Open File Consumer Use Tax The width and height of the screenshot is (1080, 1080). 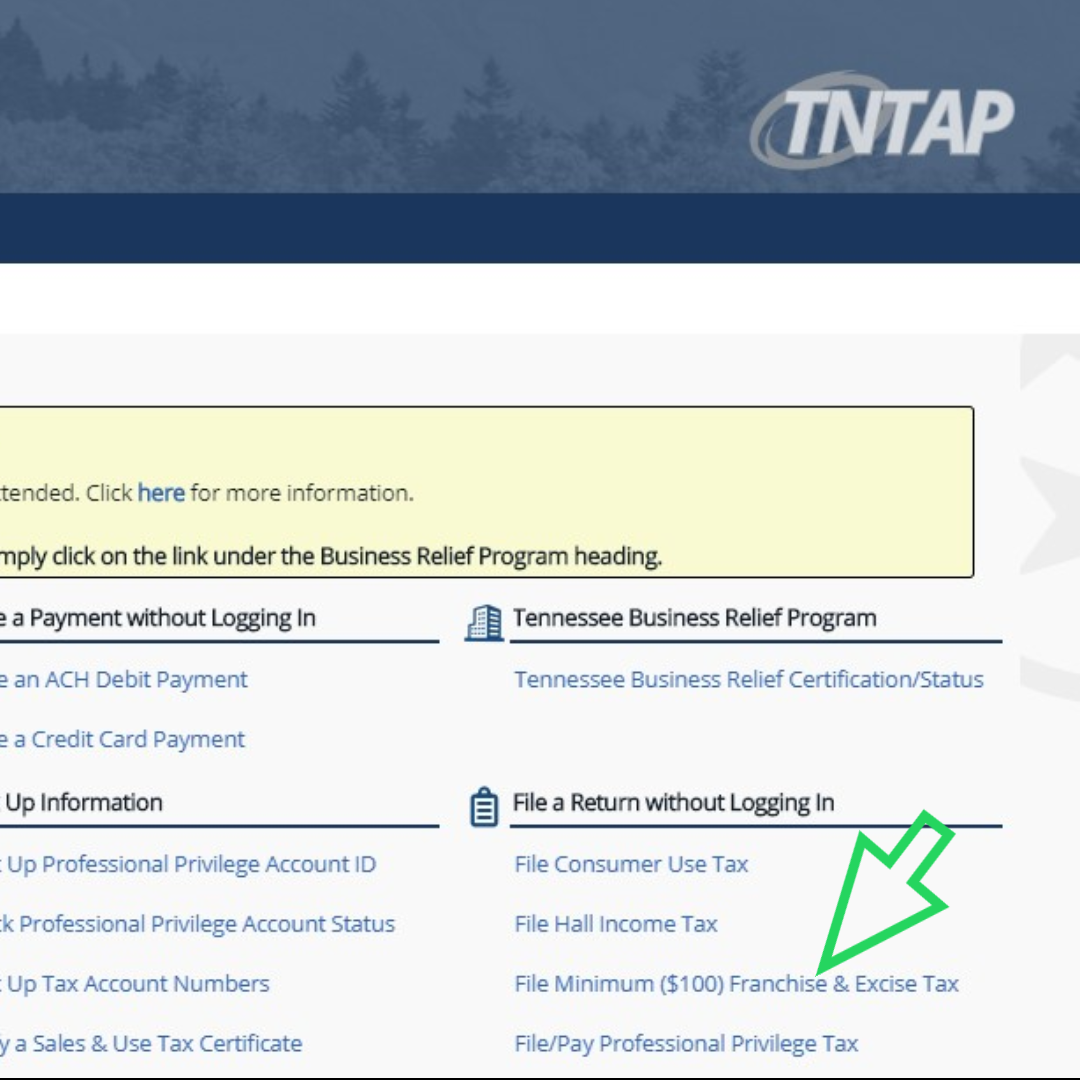pyautogui.click(x=631, y=864)
